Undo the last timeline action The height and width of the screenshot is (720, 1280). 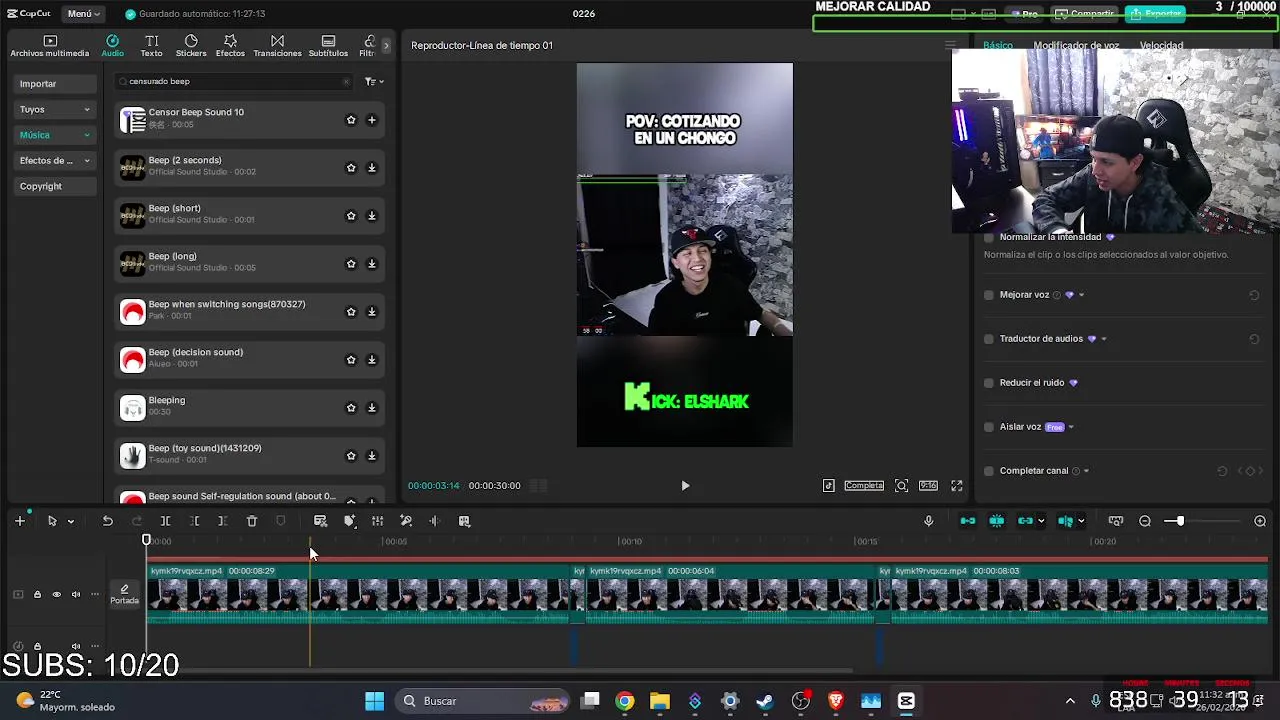[107, 521]
